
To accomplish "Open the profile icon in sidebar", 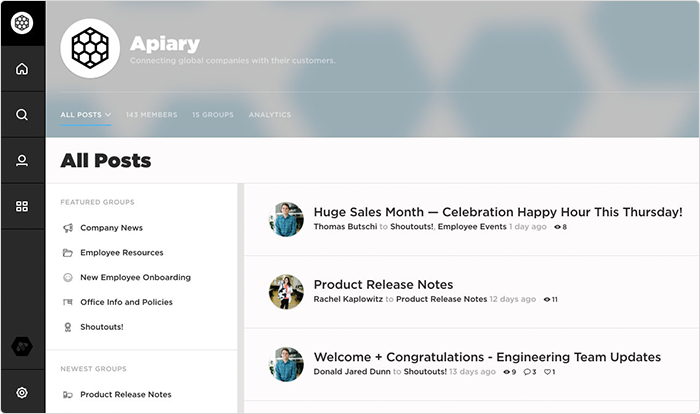I will [22, 161].
